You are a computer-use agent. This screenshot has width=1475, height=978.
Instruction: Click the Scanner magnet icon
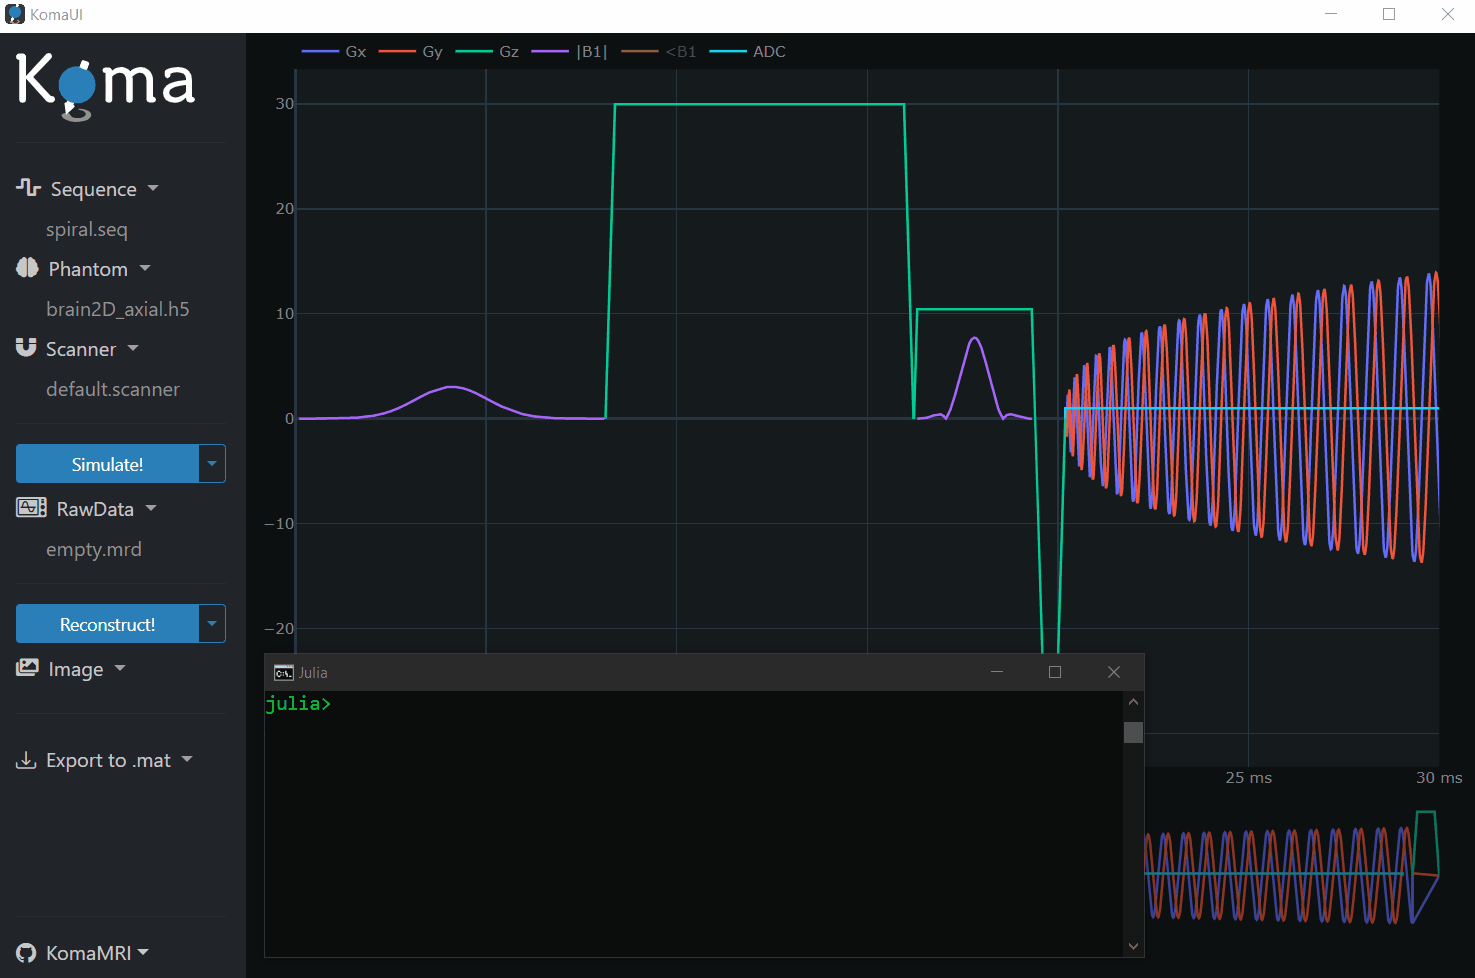[x=26, y=348]
